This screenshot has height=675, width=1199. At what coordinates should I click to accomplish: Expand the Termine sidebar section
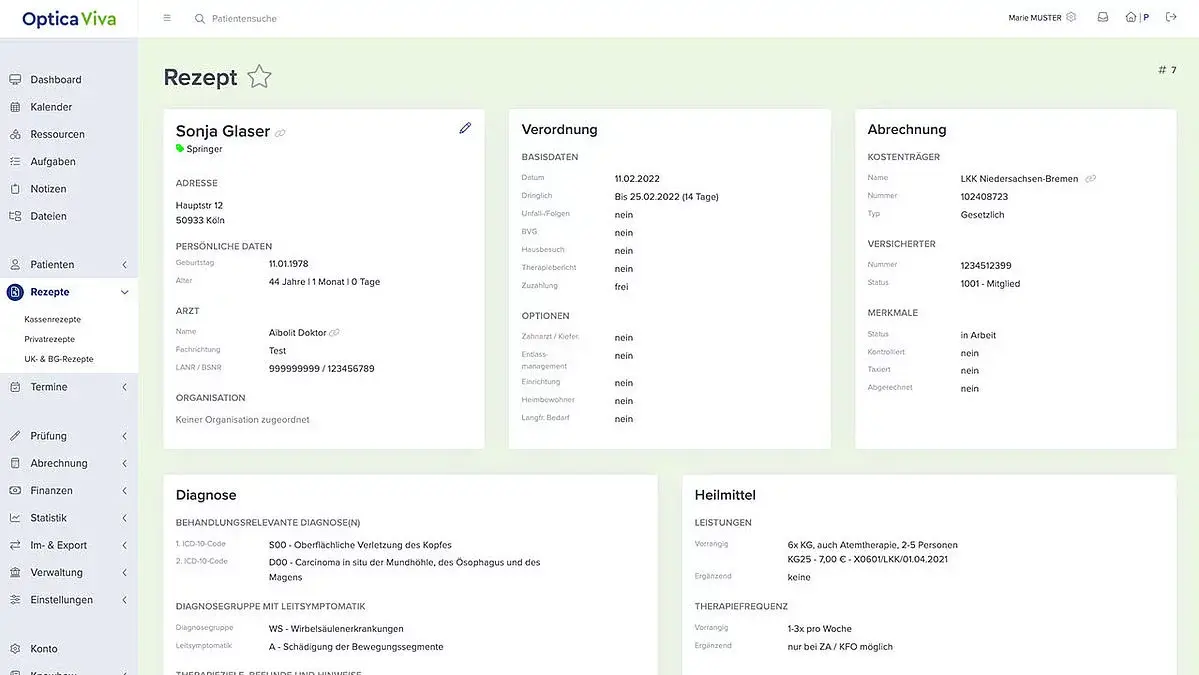[125, 387]
